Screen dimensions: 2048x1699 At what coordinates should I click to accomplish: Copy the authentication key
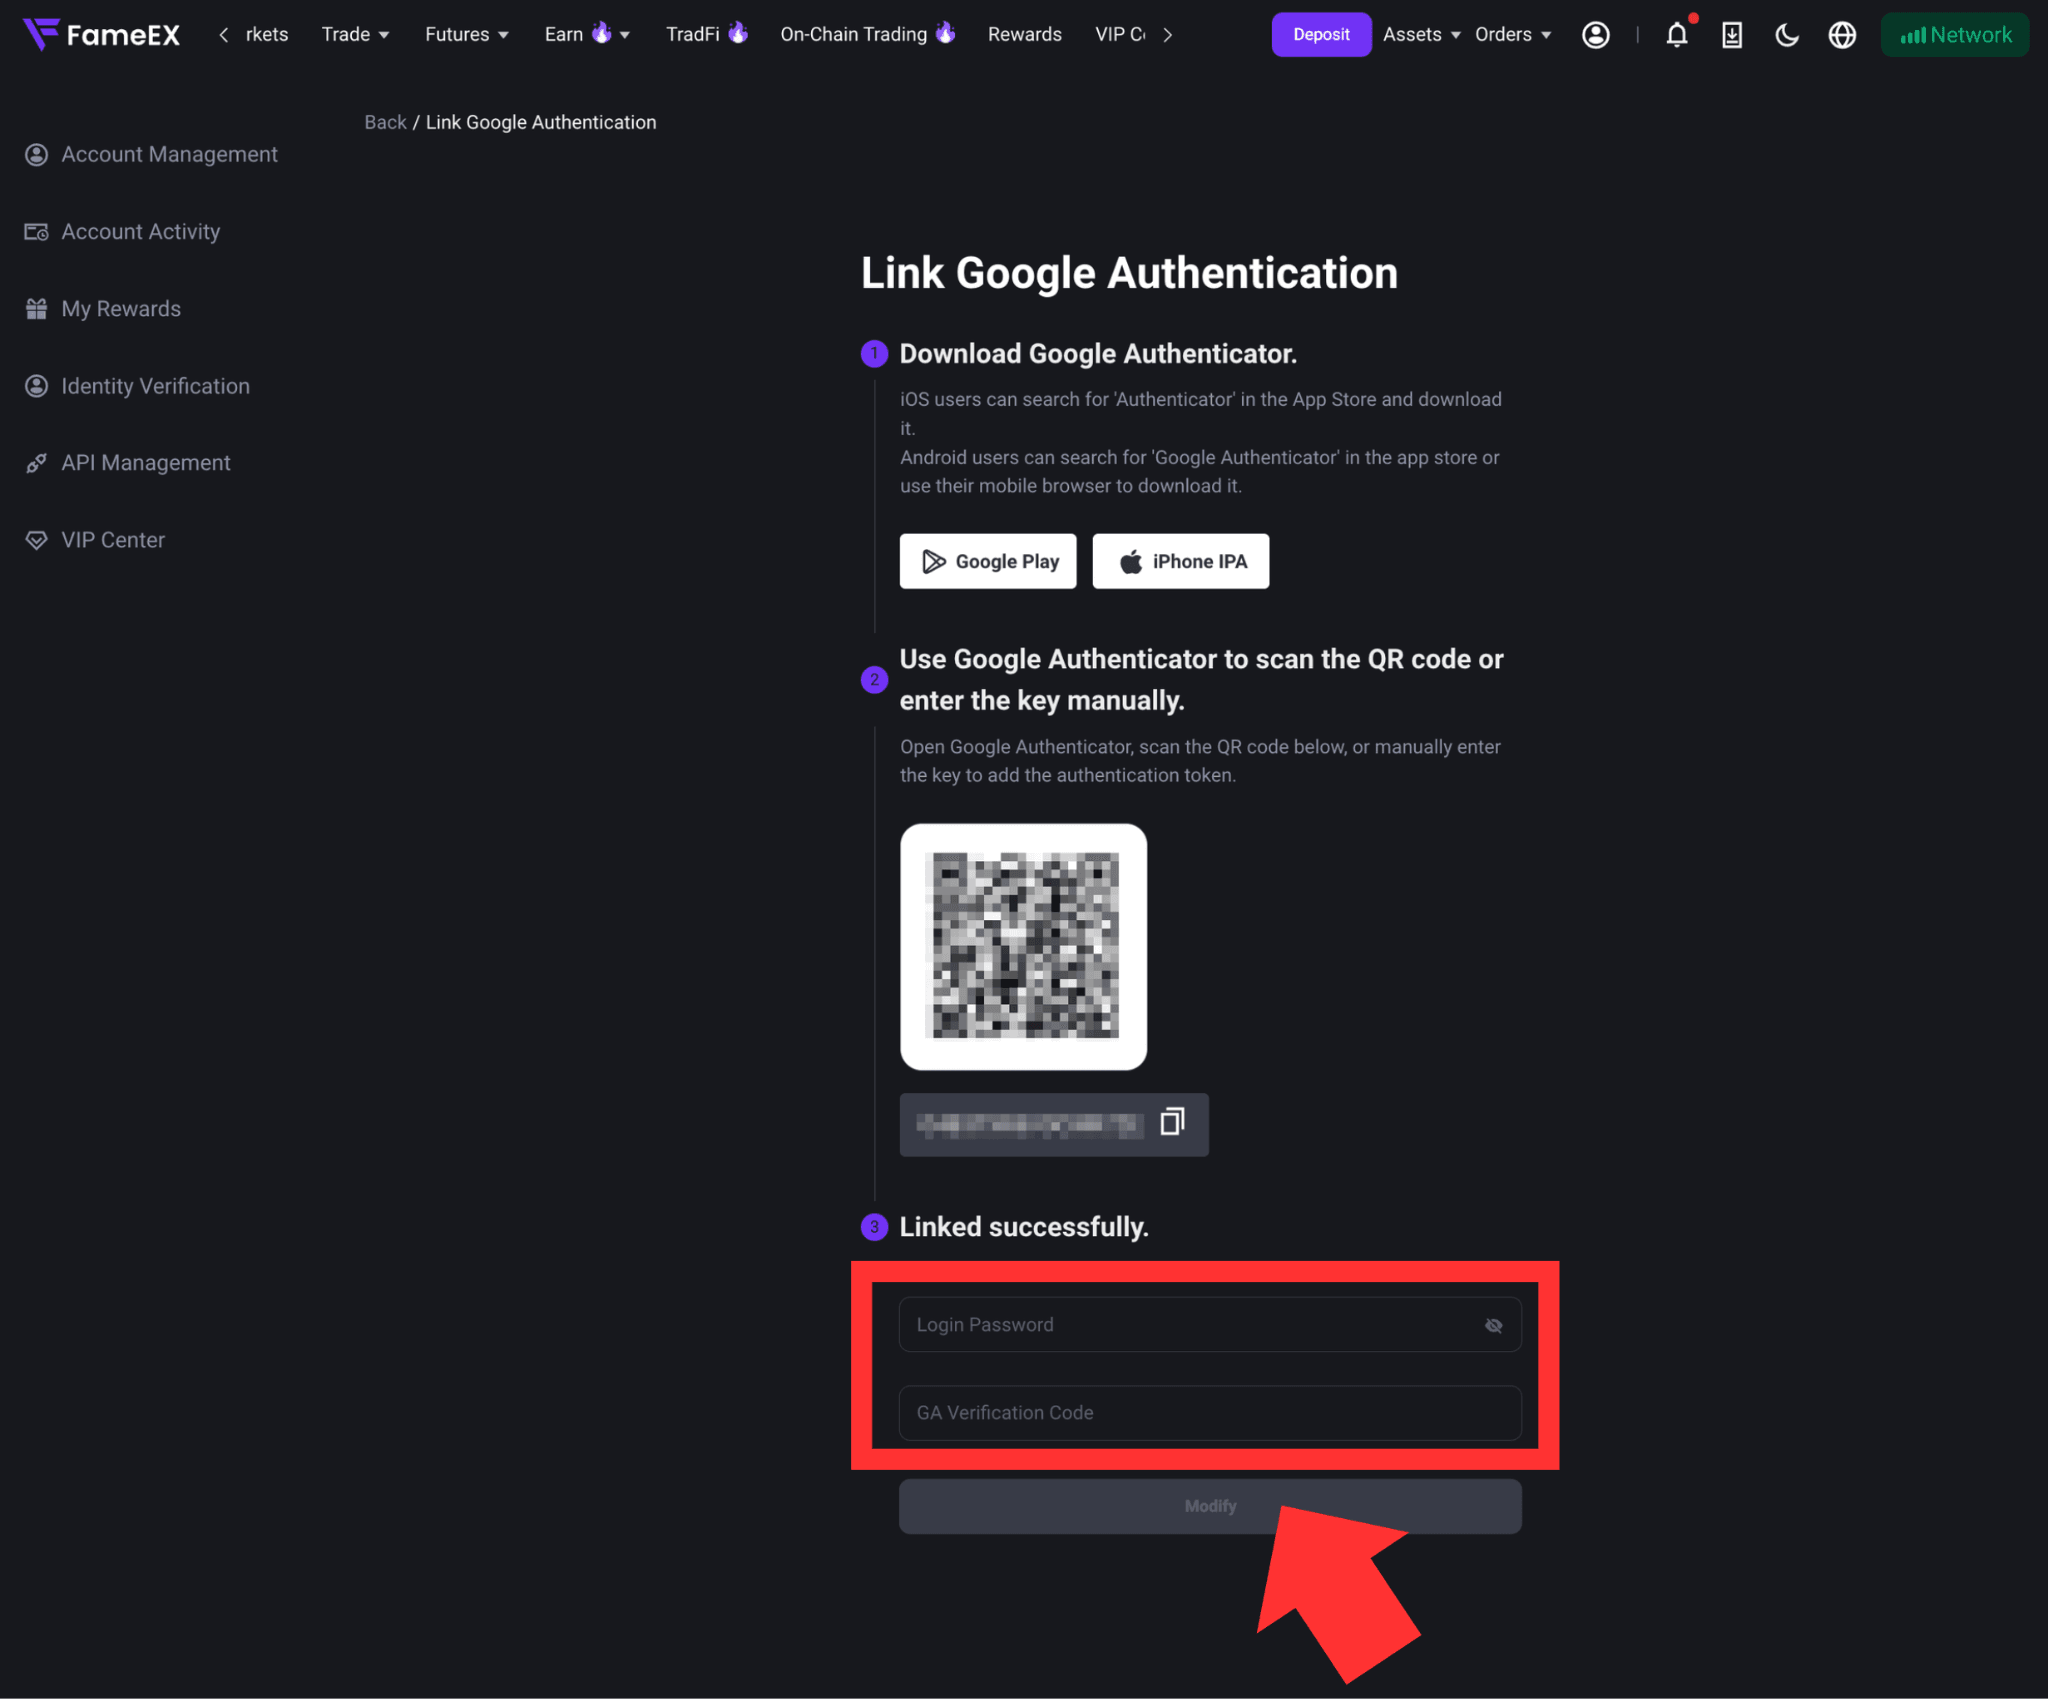coord(1172,1122)
